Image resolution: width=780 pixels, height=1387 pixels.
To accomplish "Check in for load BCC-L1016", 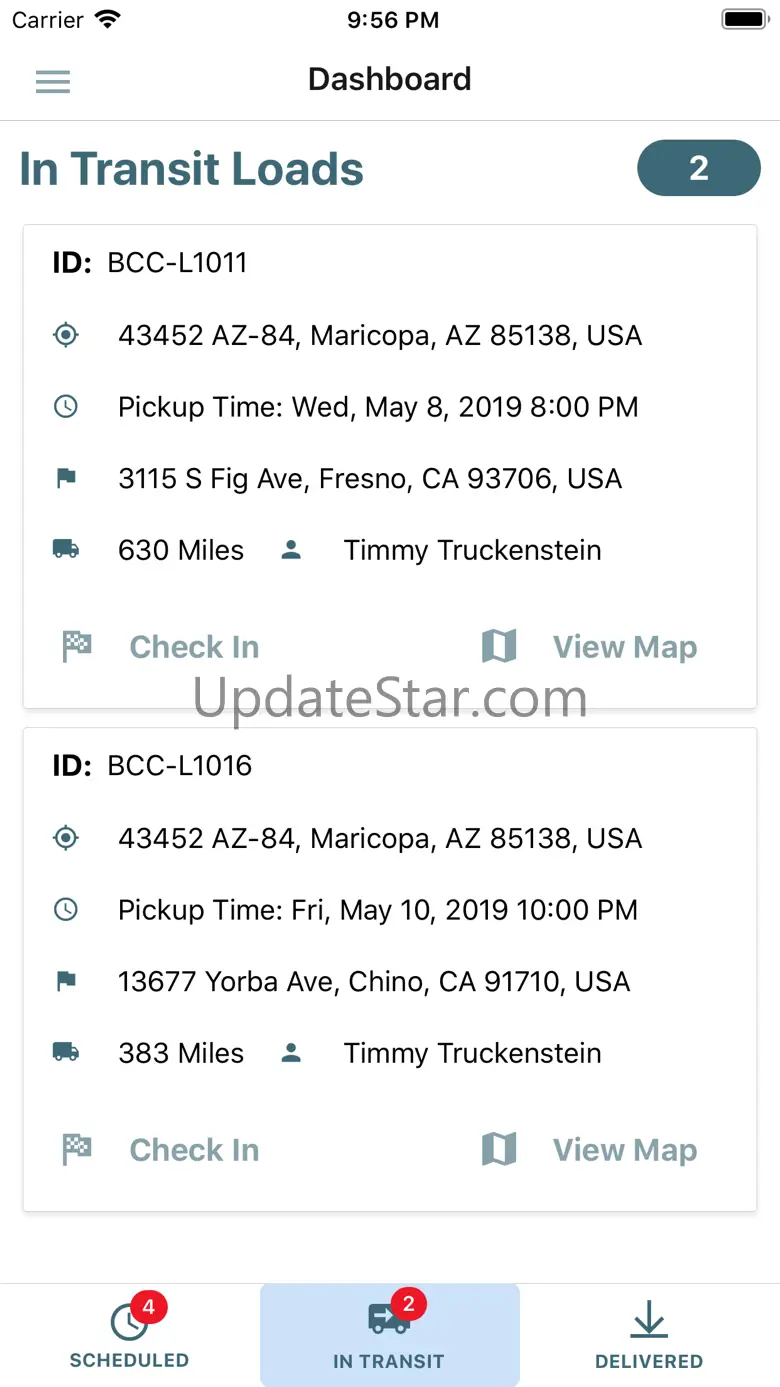I will pos(161,1150).
